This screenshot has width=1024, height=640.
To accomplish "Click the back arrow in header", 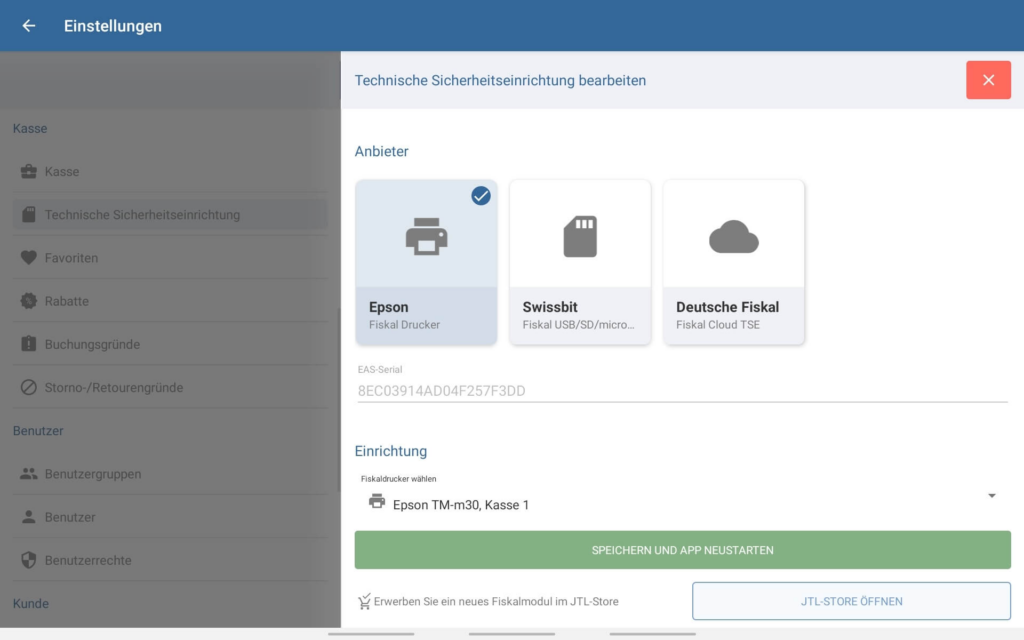I will pos(29,26).
